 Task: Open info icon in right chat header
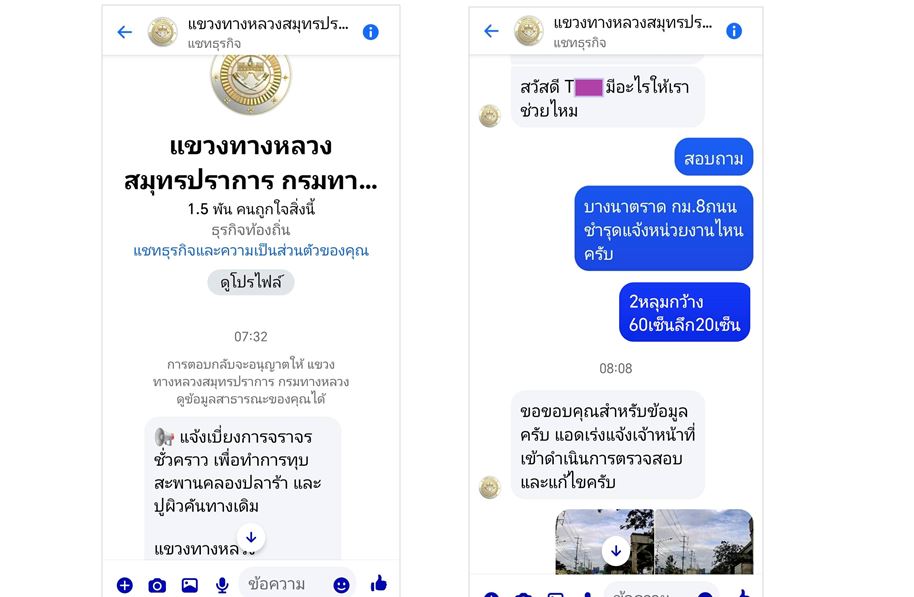coord(734,31)
